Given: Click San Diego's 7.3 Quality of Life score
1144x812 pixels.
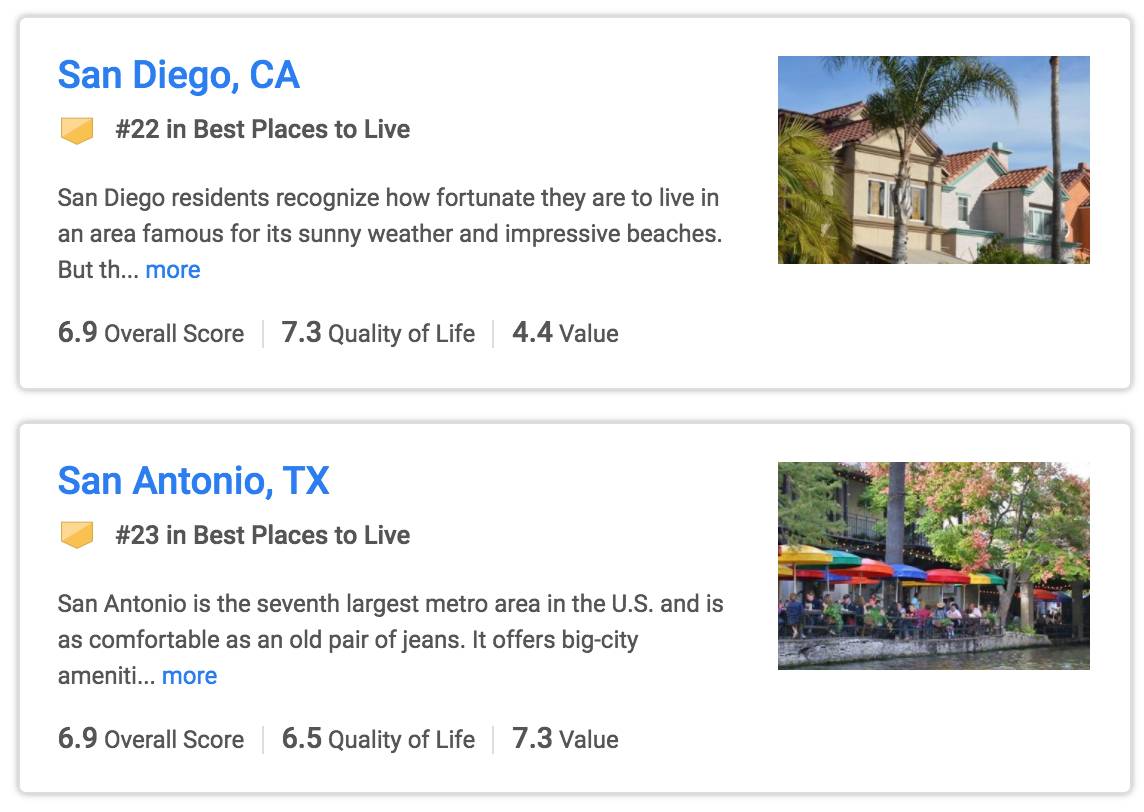Looking at the screenshot, I should 378,333.
